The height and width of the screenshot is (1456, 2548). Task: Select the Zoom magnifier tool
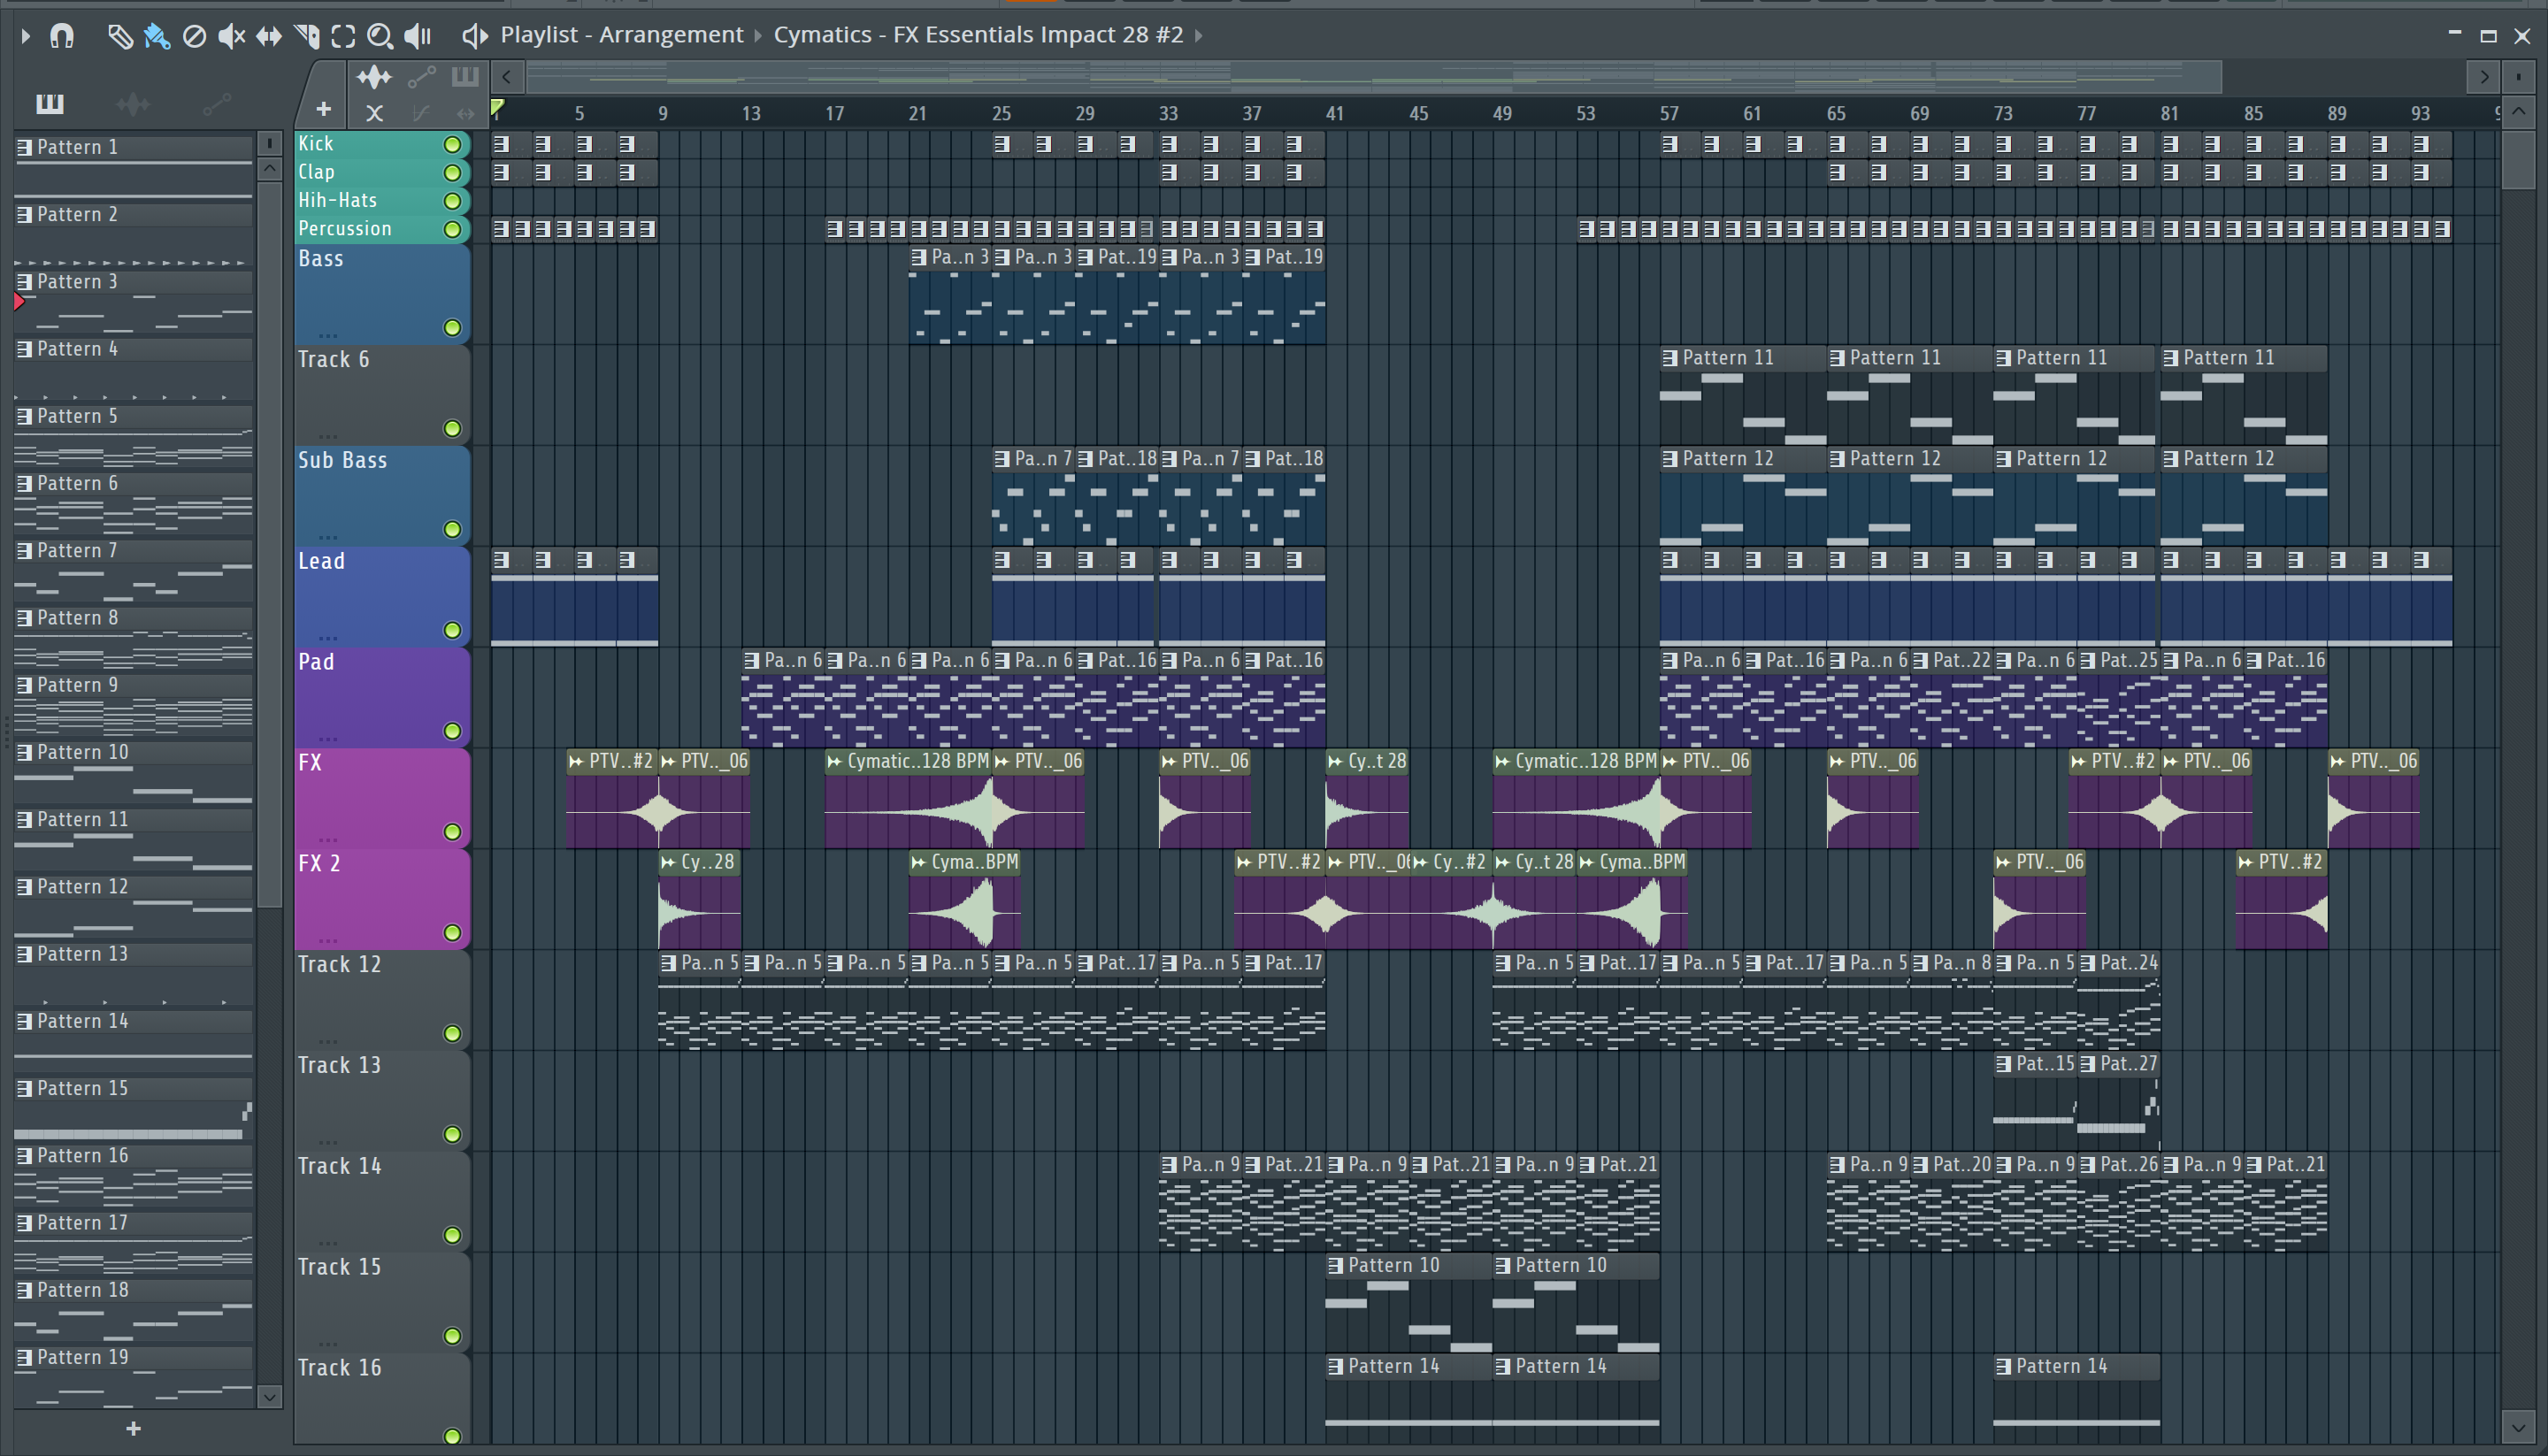[379, 37]
